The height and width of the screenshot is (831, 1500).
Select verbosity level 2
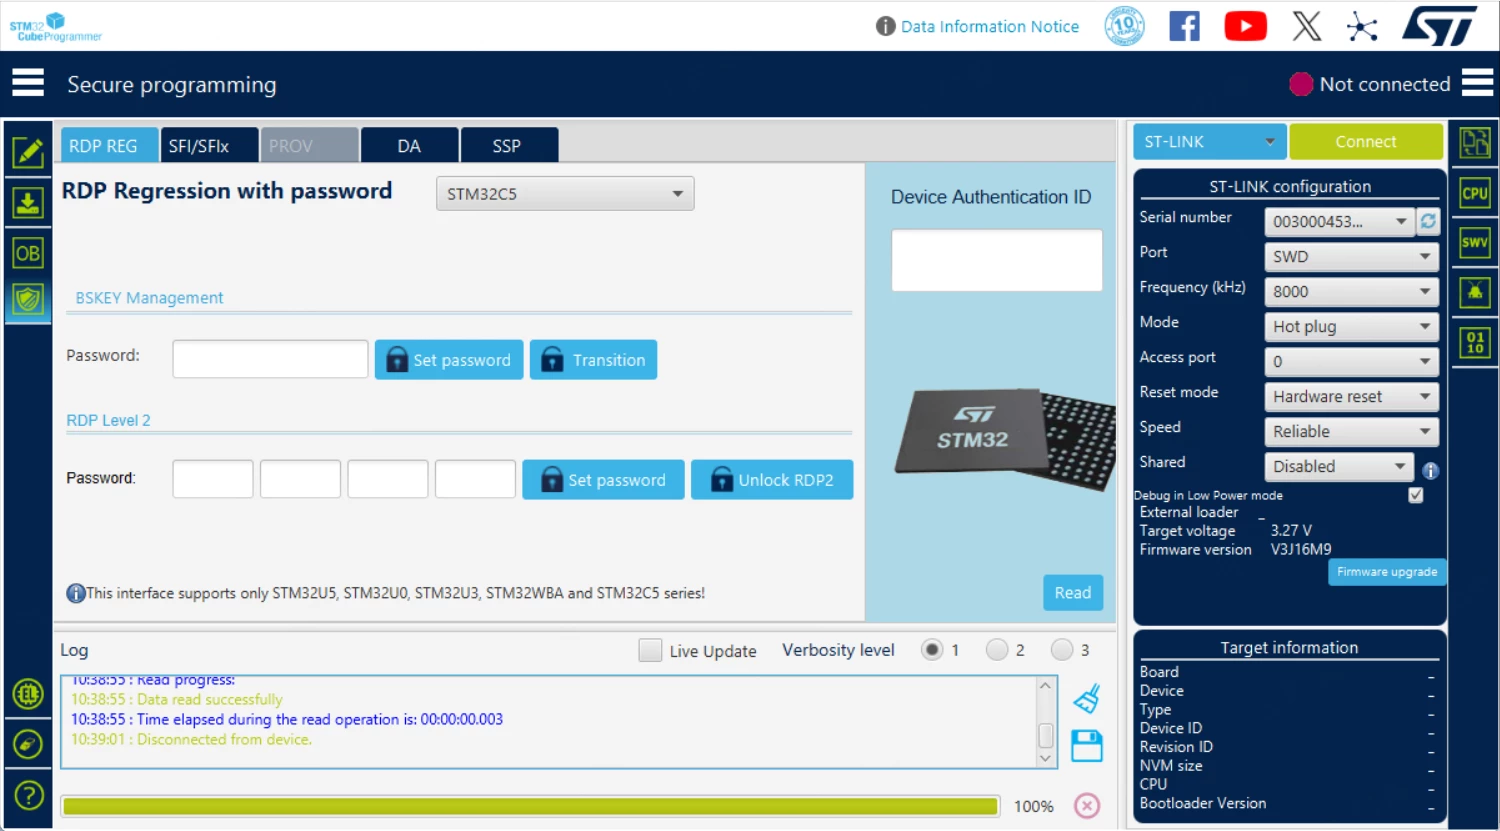(997, 650)
